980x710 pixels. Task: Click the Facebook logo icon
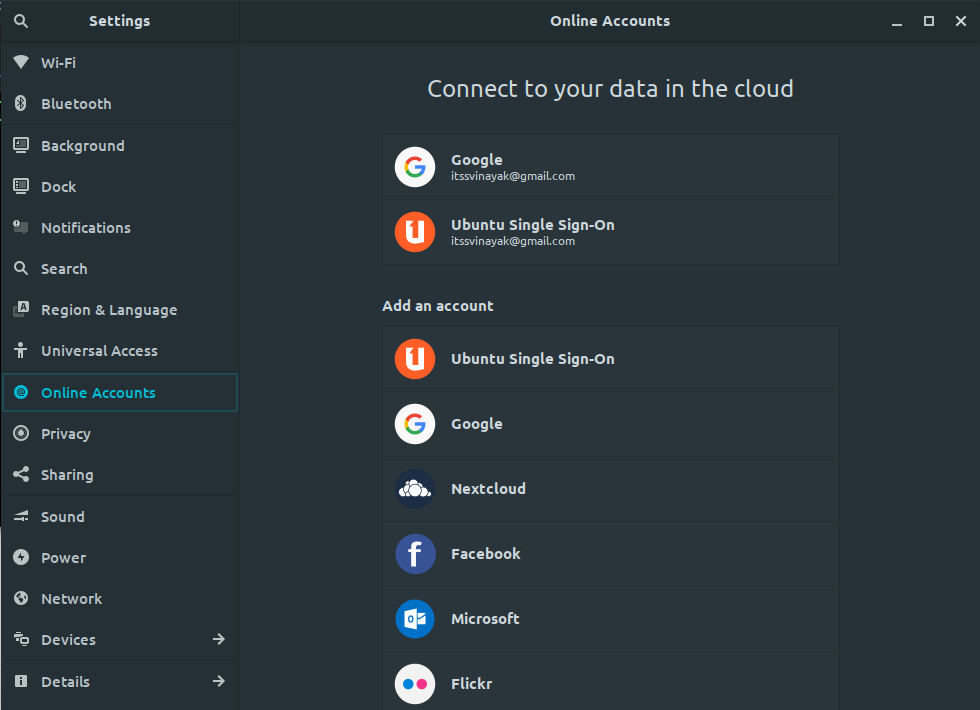[415, 554]
